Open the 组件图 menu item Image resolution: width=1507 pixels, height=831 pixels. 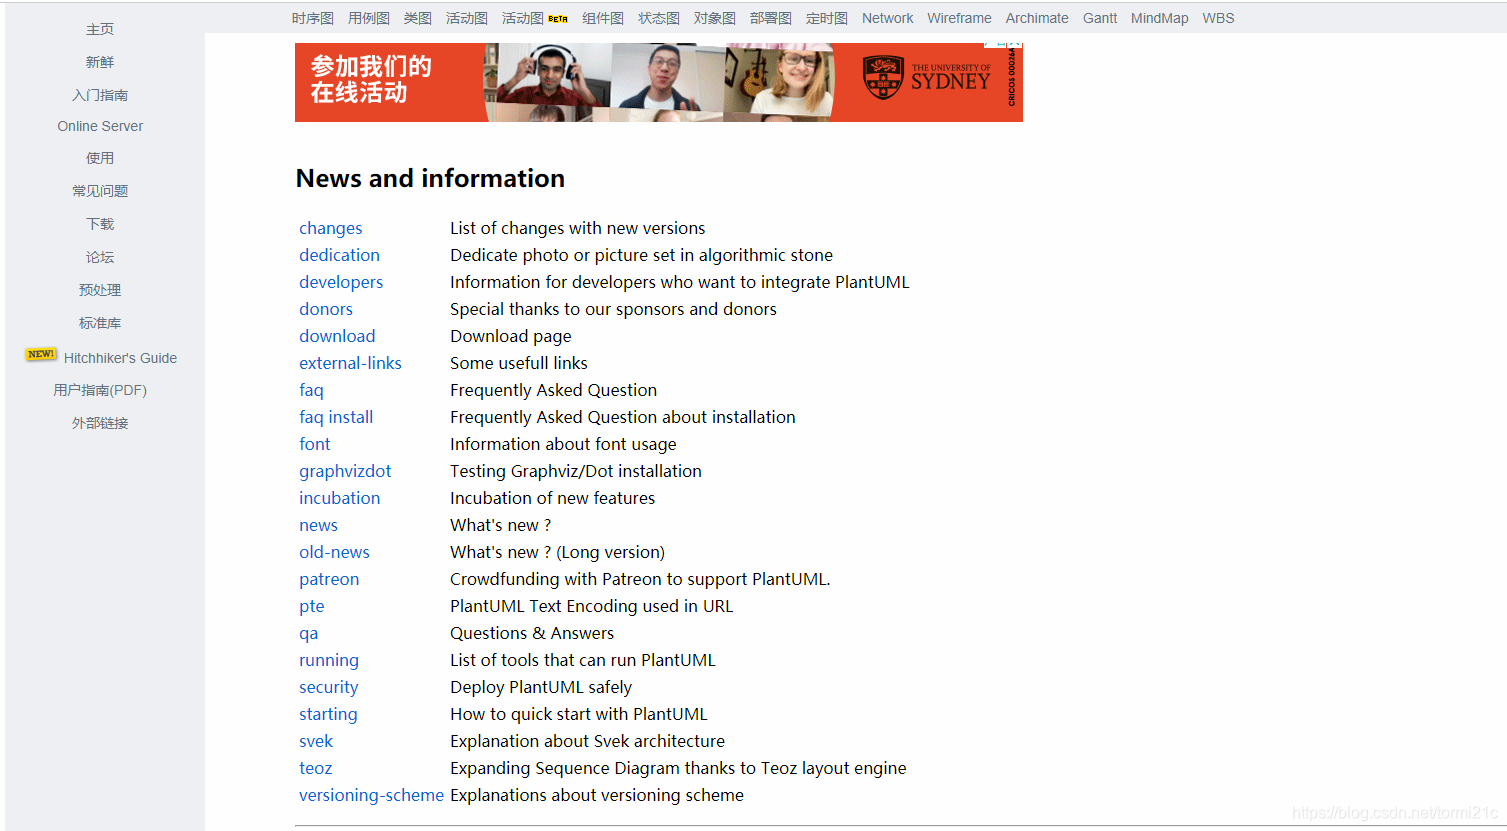click(x=603, y=18)
